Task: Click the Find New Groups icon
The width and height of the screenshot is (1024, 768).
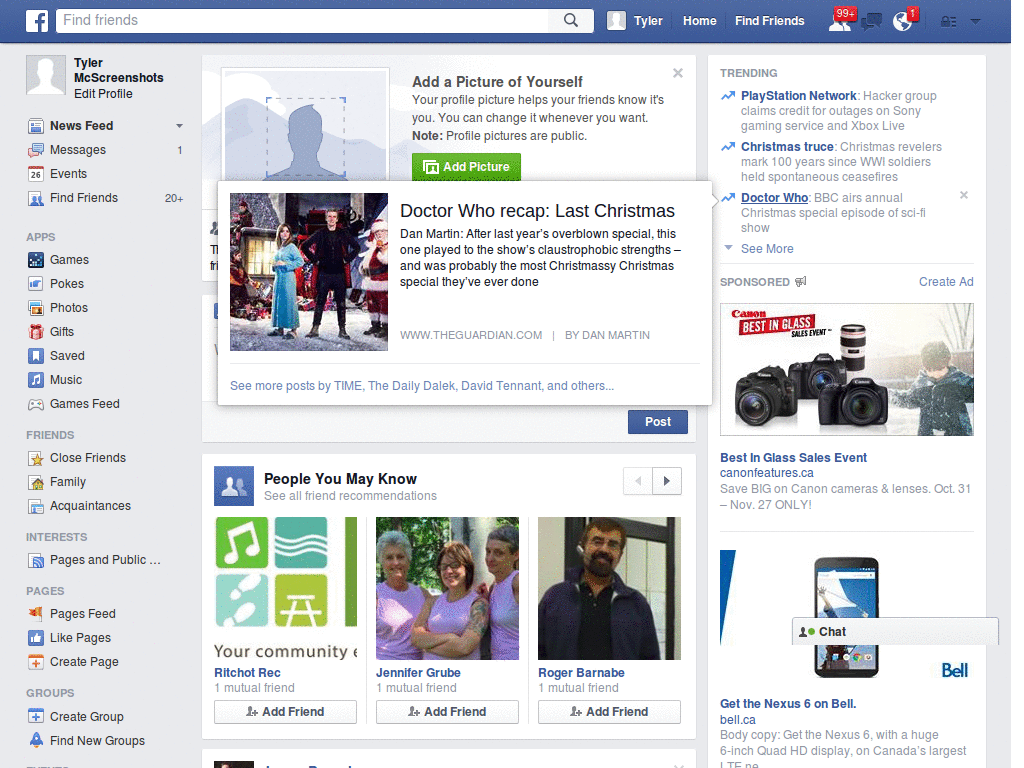Action: tap(36, 741)
